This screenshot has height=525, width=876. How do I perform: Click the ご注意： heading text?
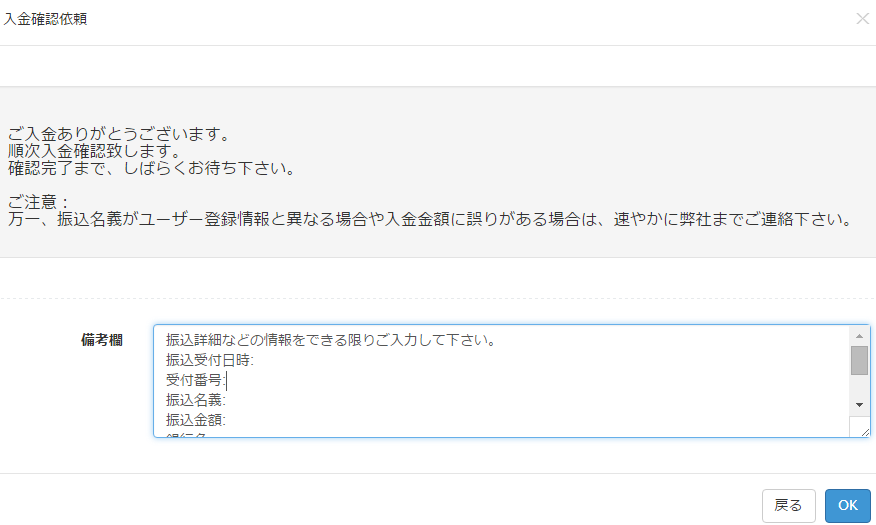39,202
